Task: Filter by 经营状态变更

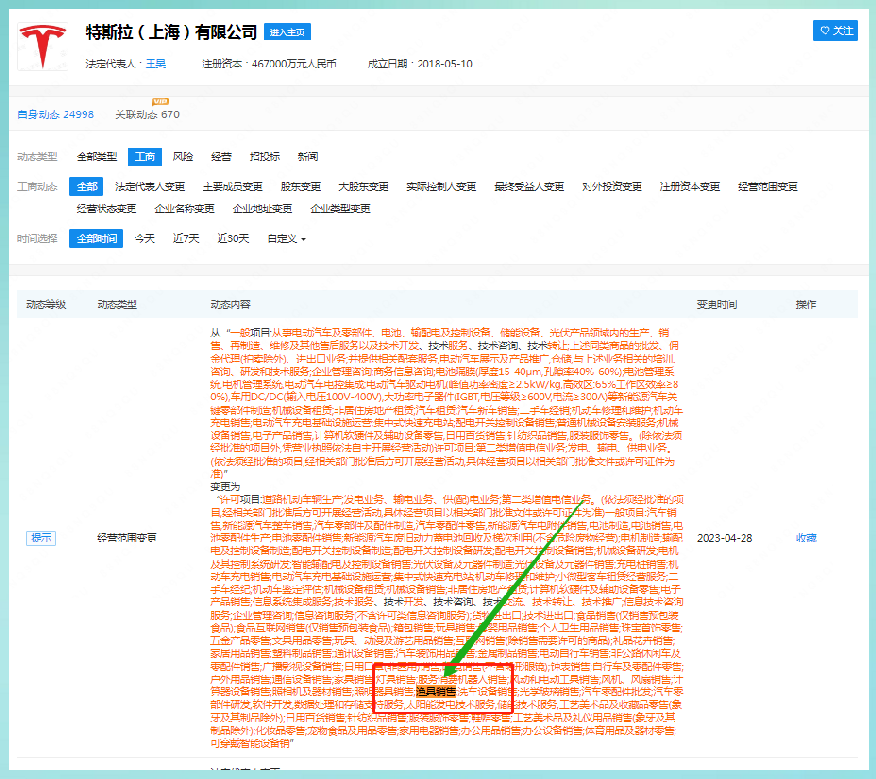Action: pyautogui.click(x=106, y=208)
